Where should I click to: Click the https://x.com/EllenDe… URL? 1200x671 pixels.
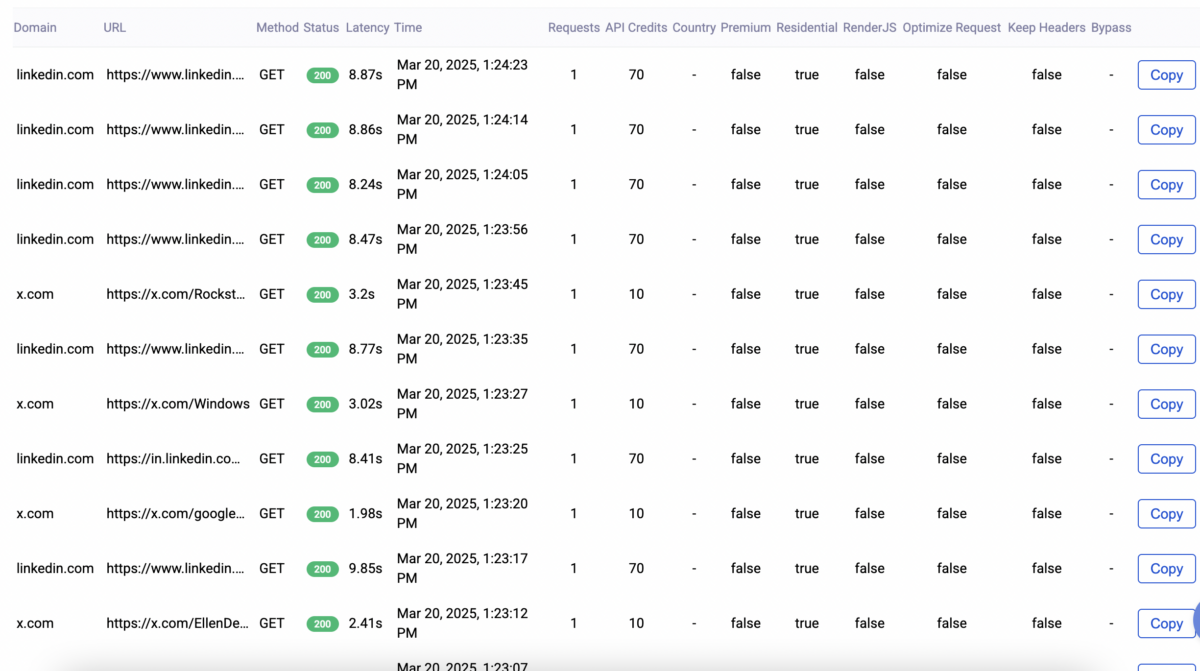point(177,623)
